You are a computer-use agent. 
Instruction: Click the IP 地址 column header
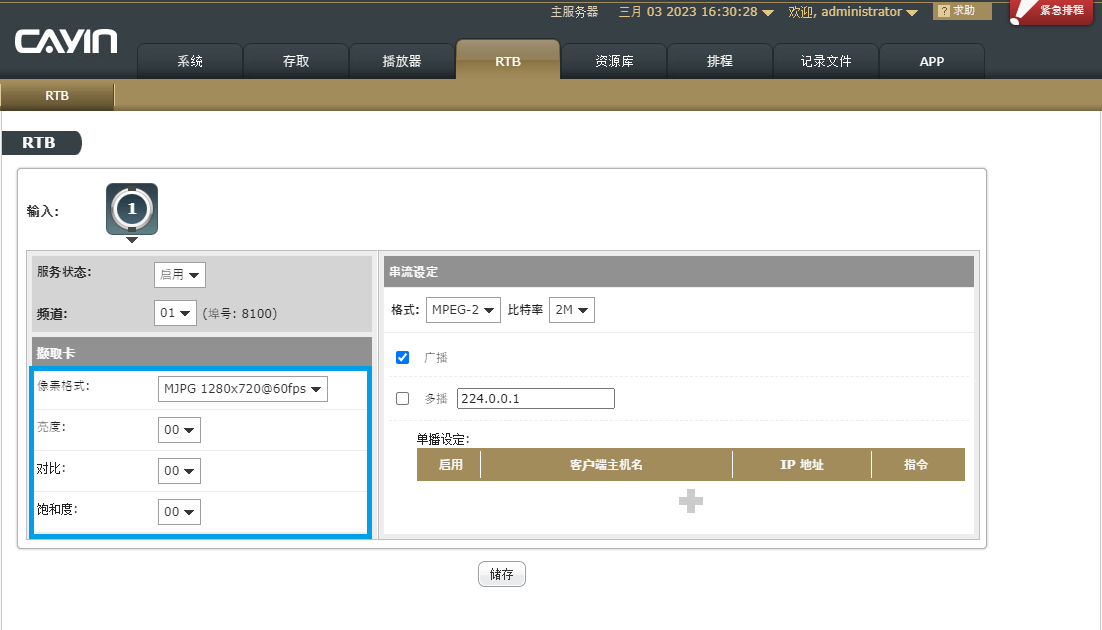802,465
